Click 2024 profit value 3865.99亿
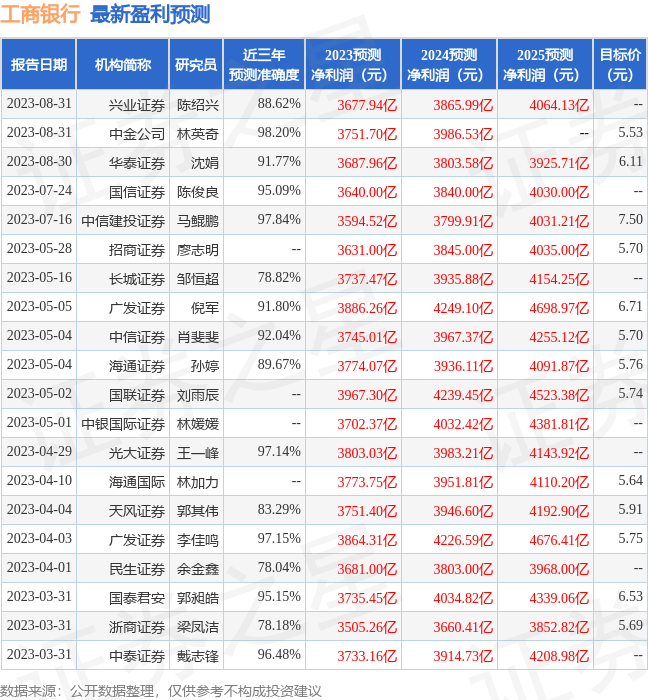648x700 pixels. tap(463, 105)
